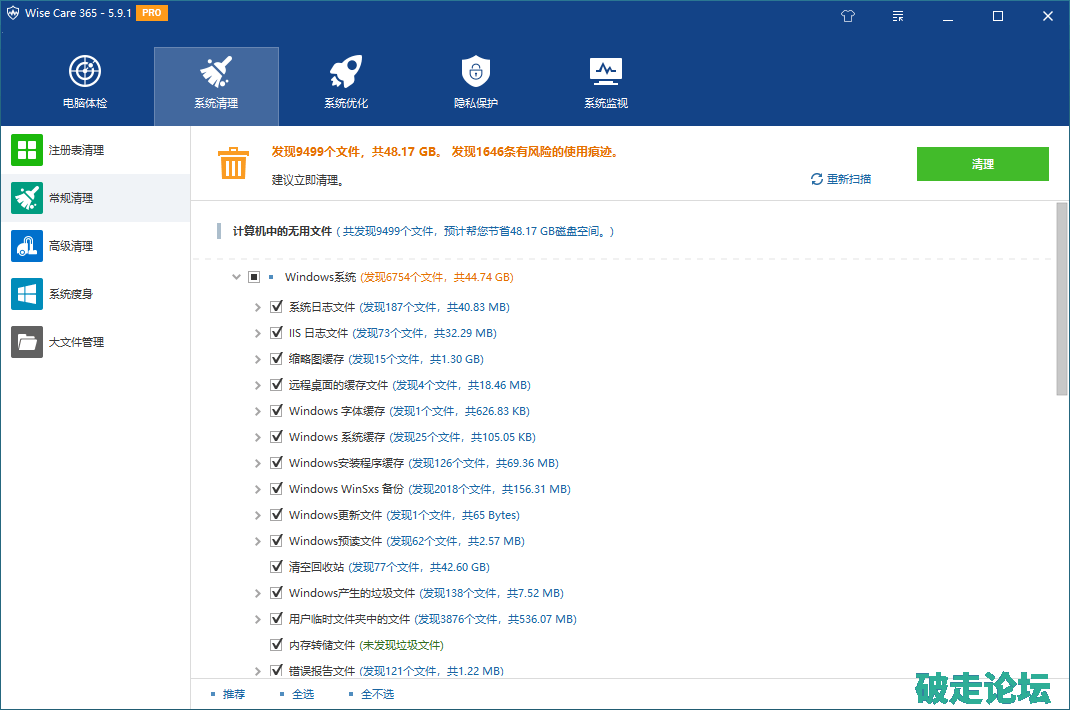
Task: Click the green 清理 button
Action: tap(982, 164)
